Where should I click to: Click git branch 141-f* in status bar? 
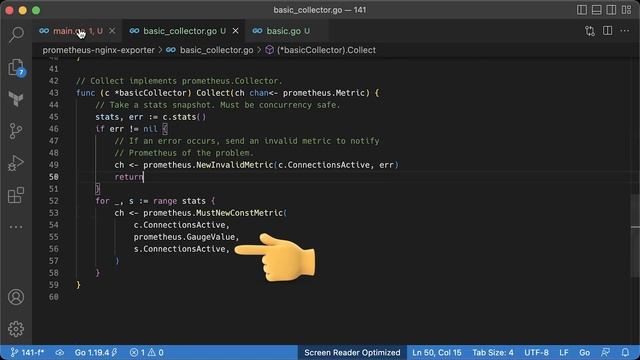27,353
